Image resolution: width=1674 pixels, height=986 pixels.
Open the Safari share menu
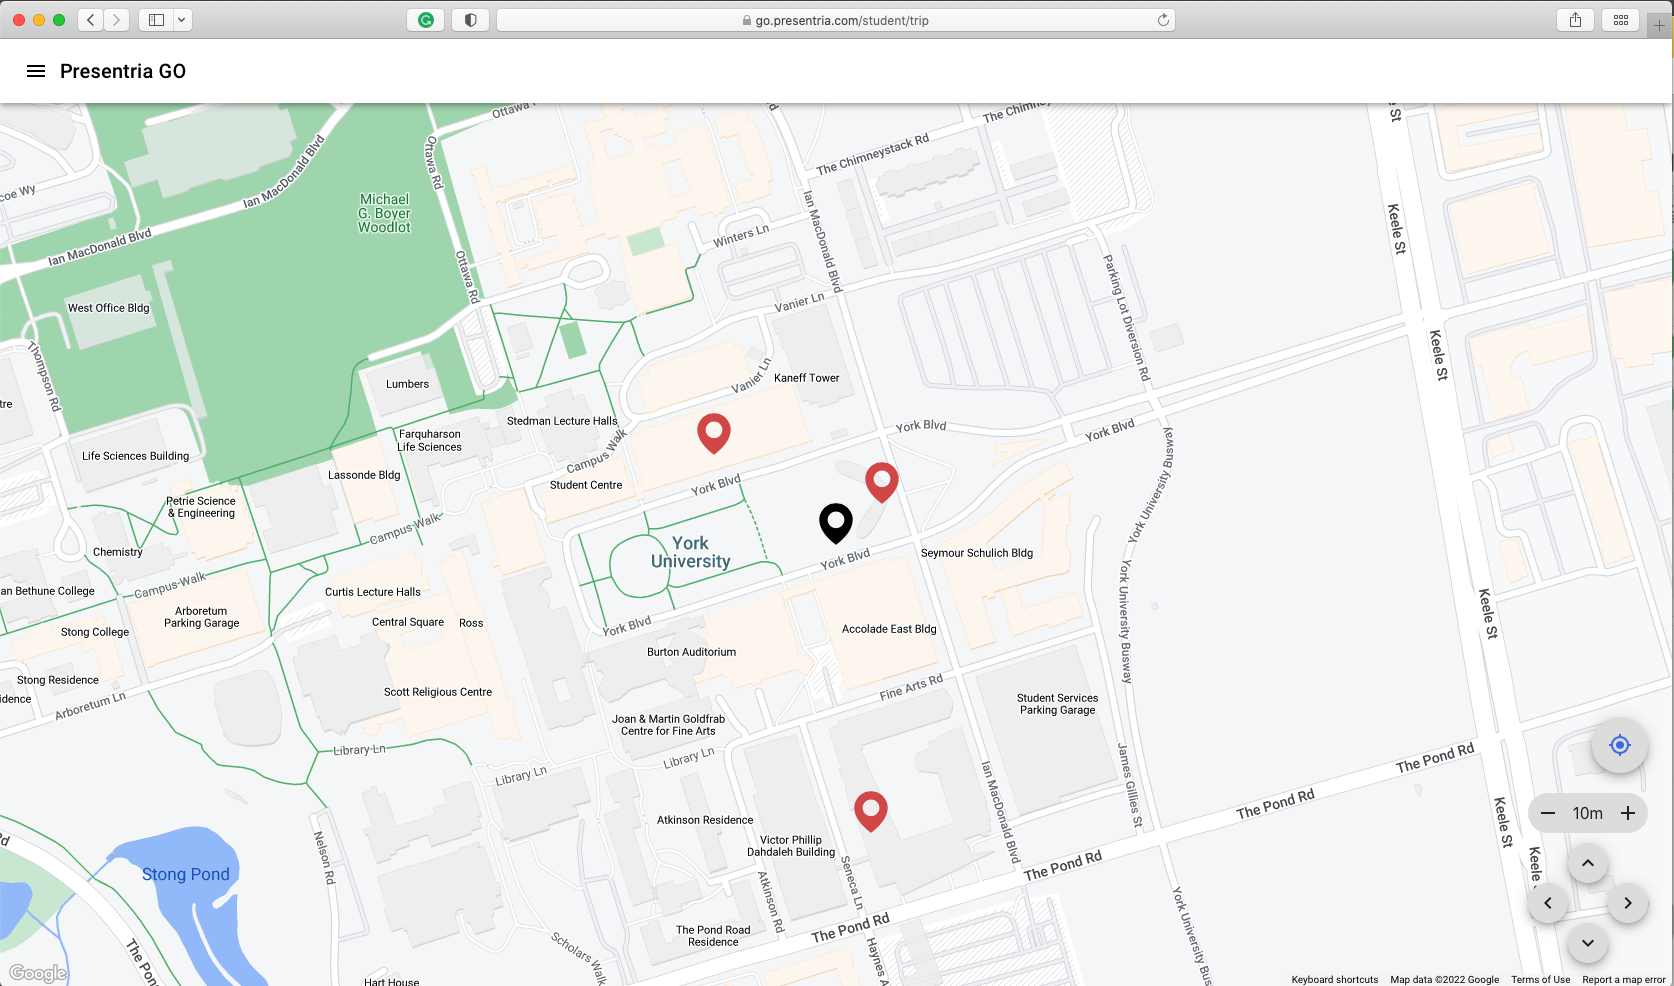coord(1576,20)
